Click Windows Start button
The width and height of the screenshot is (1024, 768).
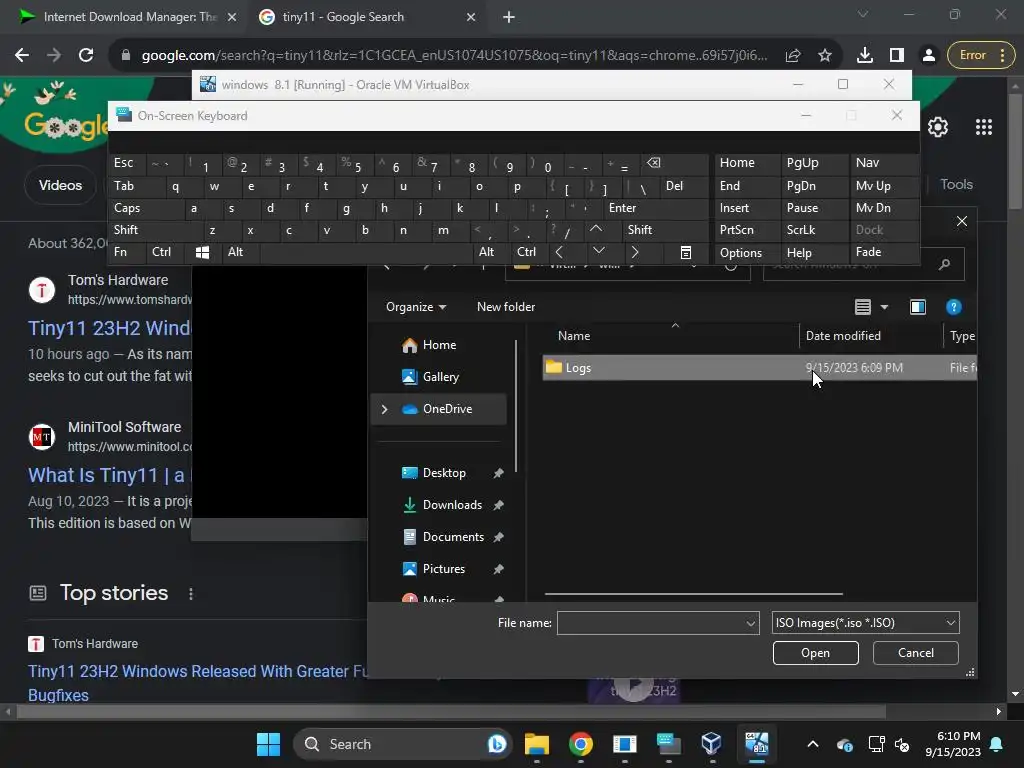point(268,744)
